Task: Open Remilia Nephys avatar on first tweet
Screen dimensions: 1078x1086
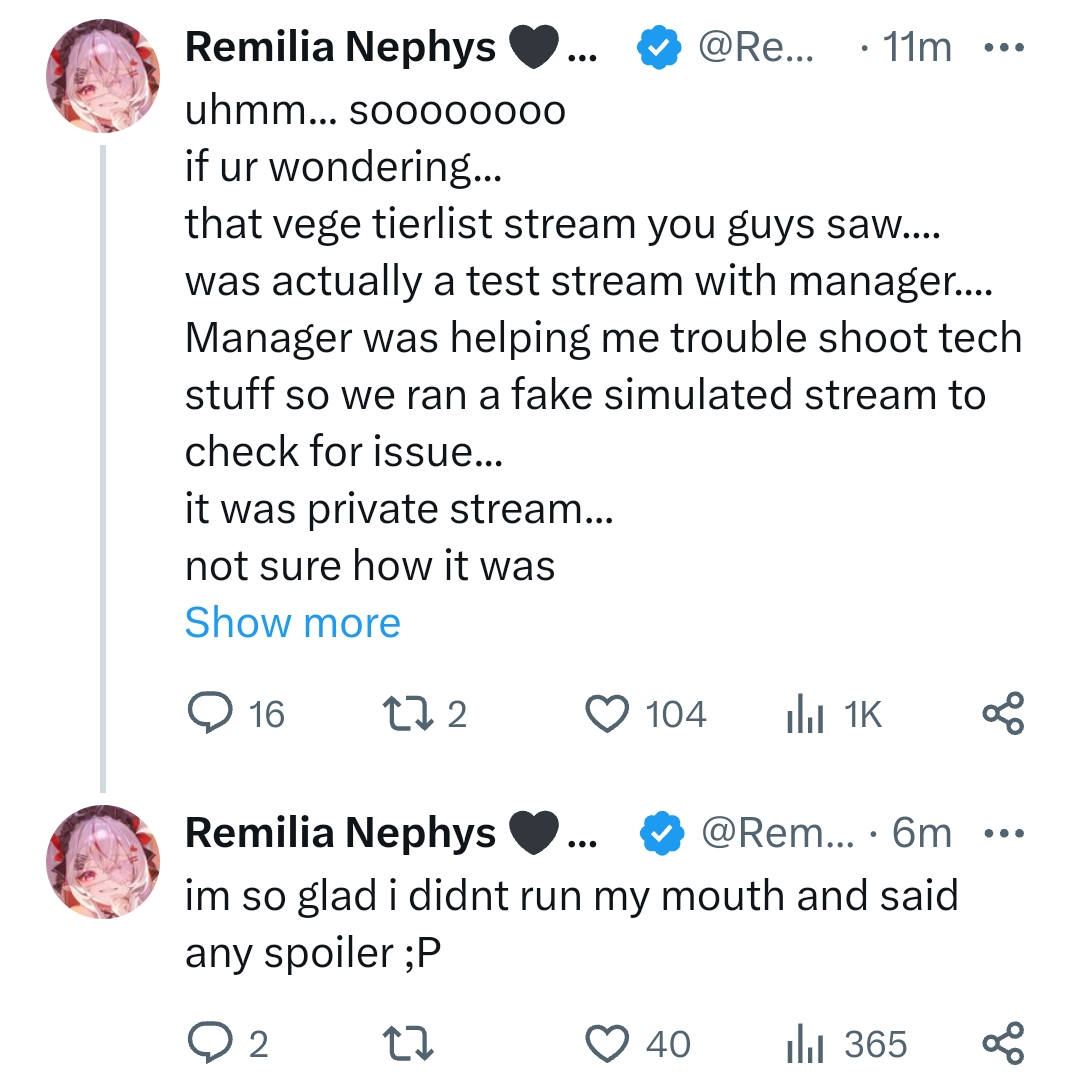Action: coord(103,76)
